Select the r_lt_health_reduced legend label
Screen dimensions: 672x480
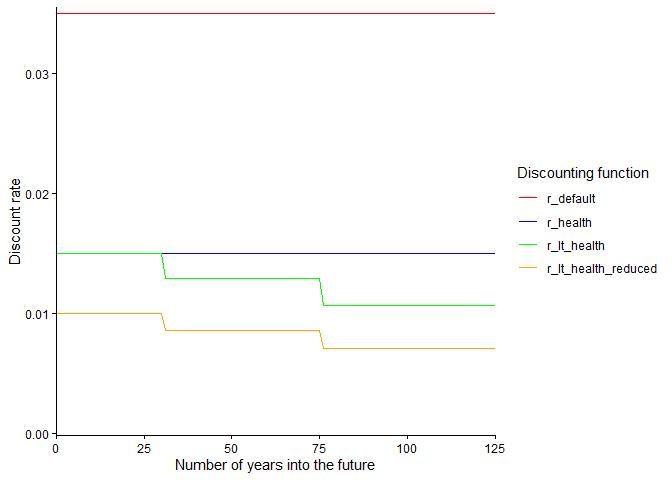click(x=601, y=269)
